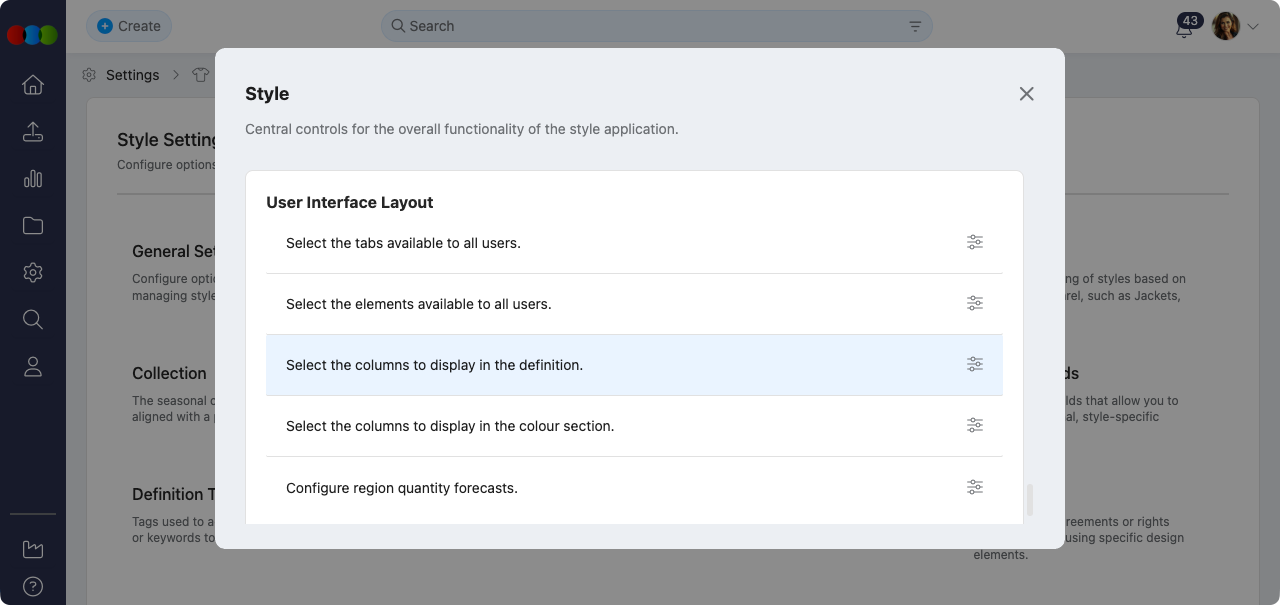Open the filter icon inside the search bar
Viewport: 1280px width, 605px height.
[914, 26]
